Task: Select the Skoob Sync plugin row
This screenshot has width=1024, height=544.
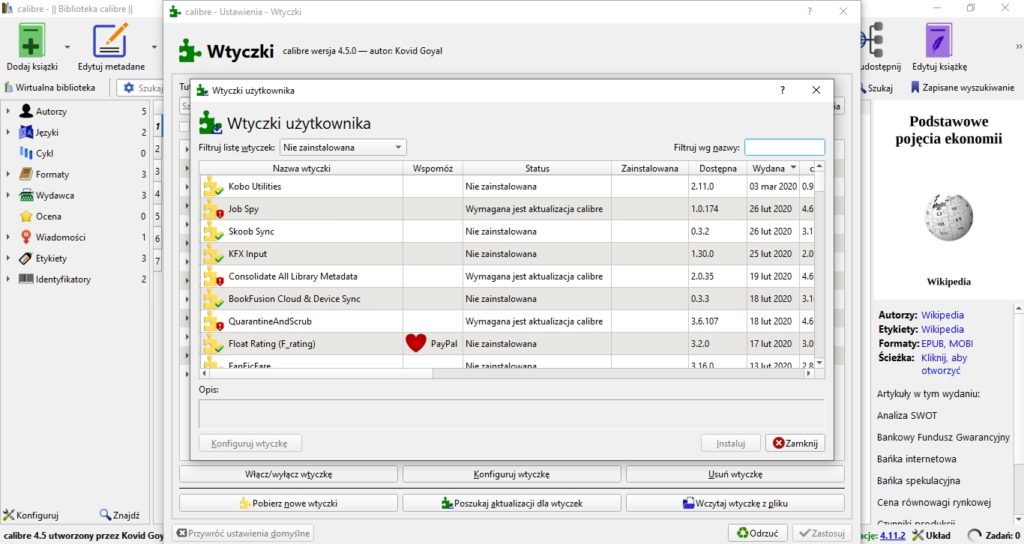Action: point(507,231)
